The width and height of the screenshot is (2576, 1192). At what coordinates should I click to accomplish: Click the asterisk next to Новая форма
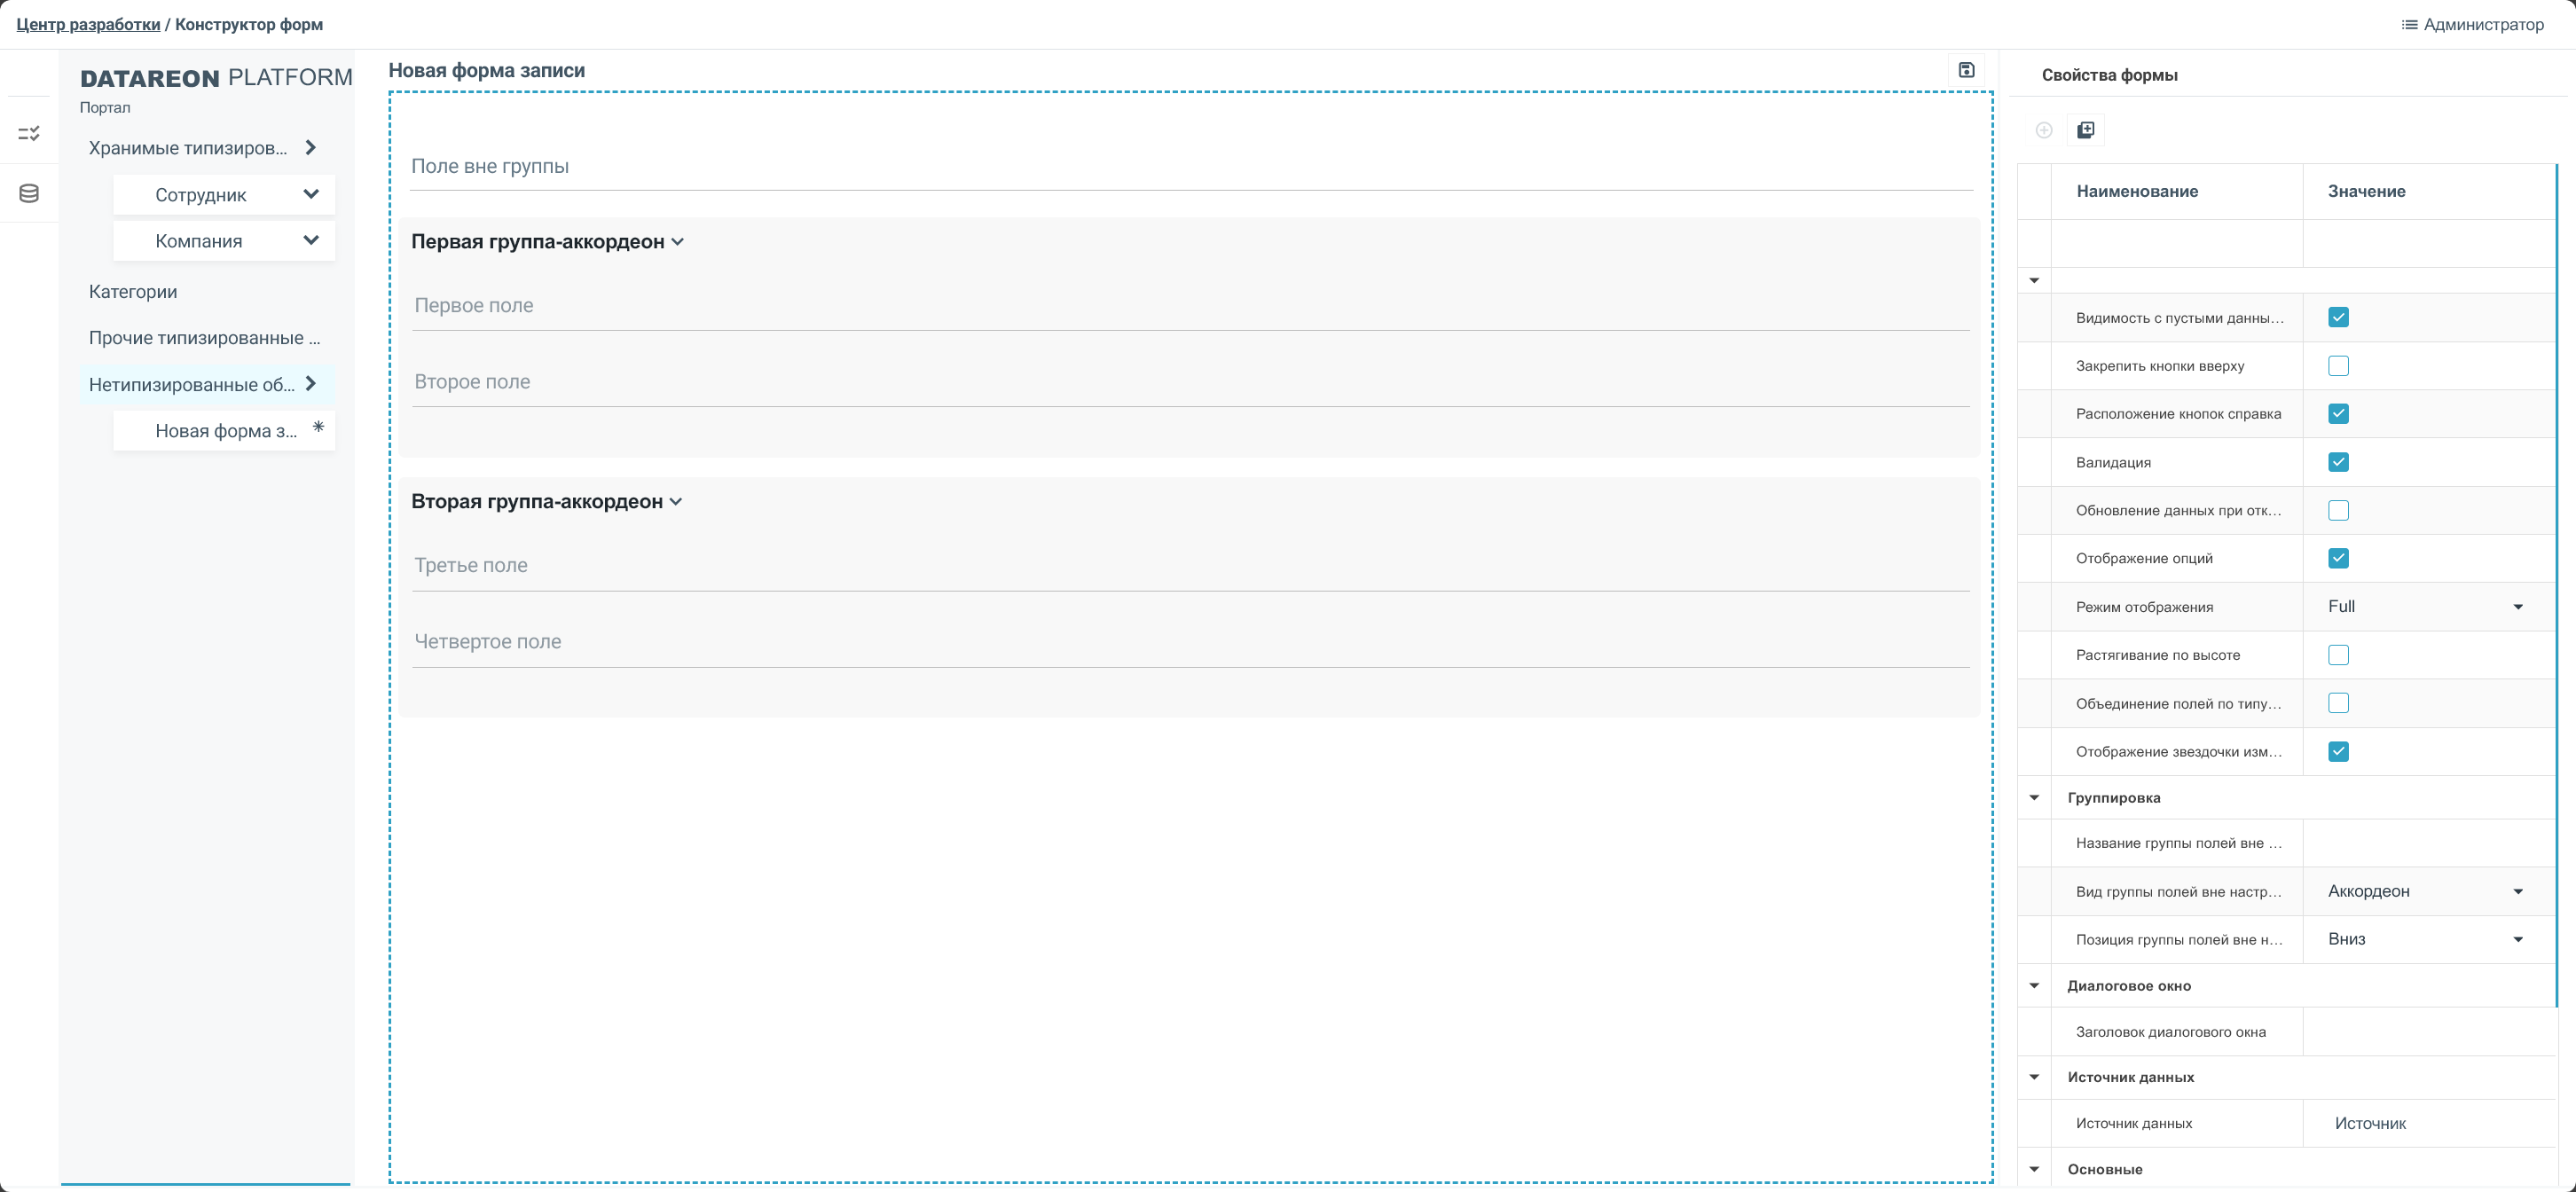(318, 428)
